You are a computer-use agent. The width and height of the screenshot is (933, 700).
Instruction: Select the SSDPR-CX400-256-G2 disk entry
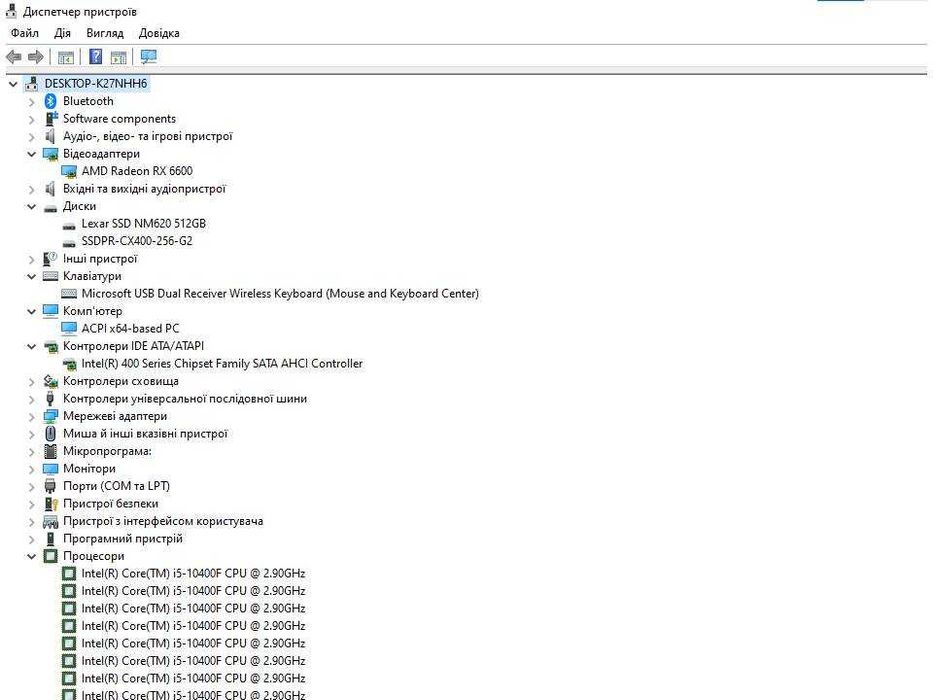137,241
